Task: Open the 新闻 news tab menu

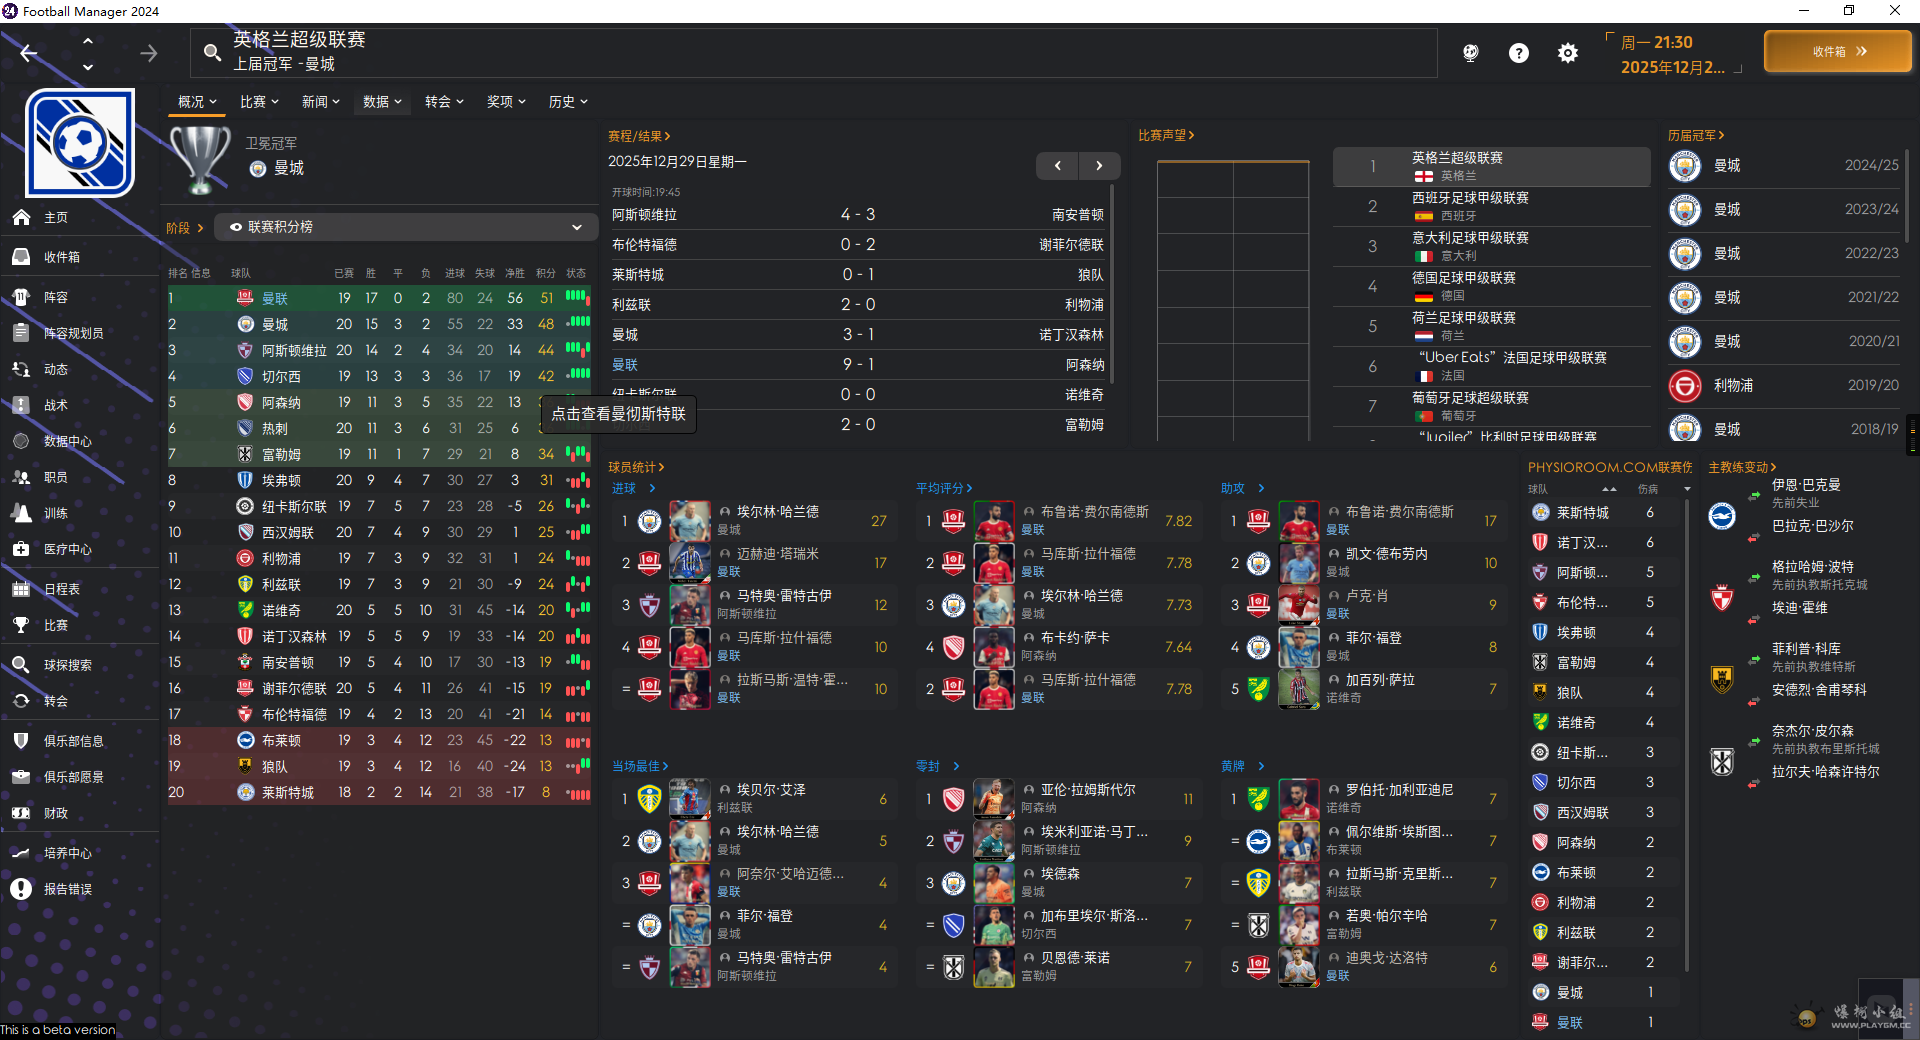Action: click(321, 102)
